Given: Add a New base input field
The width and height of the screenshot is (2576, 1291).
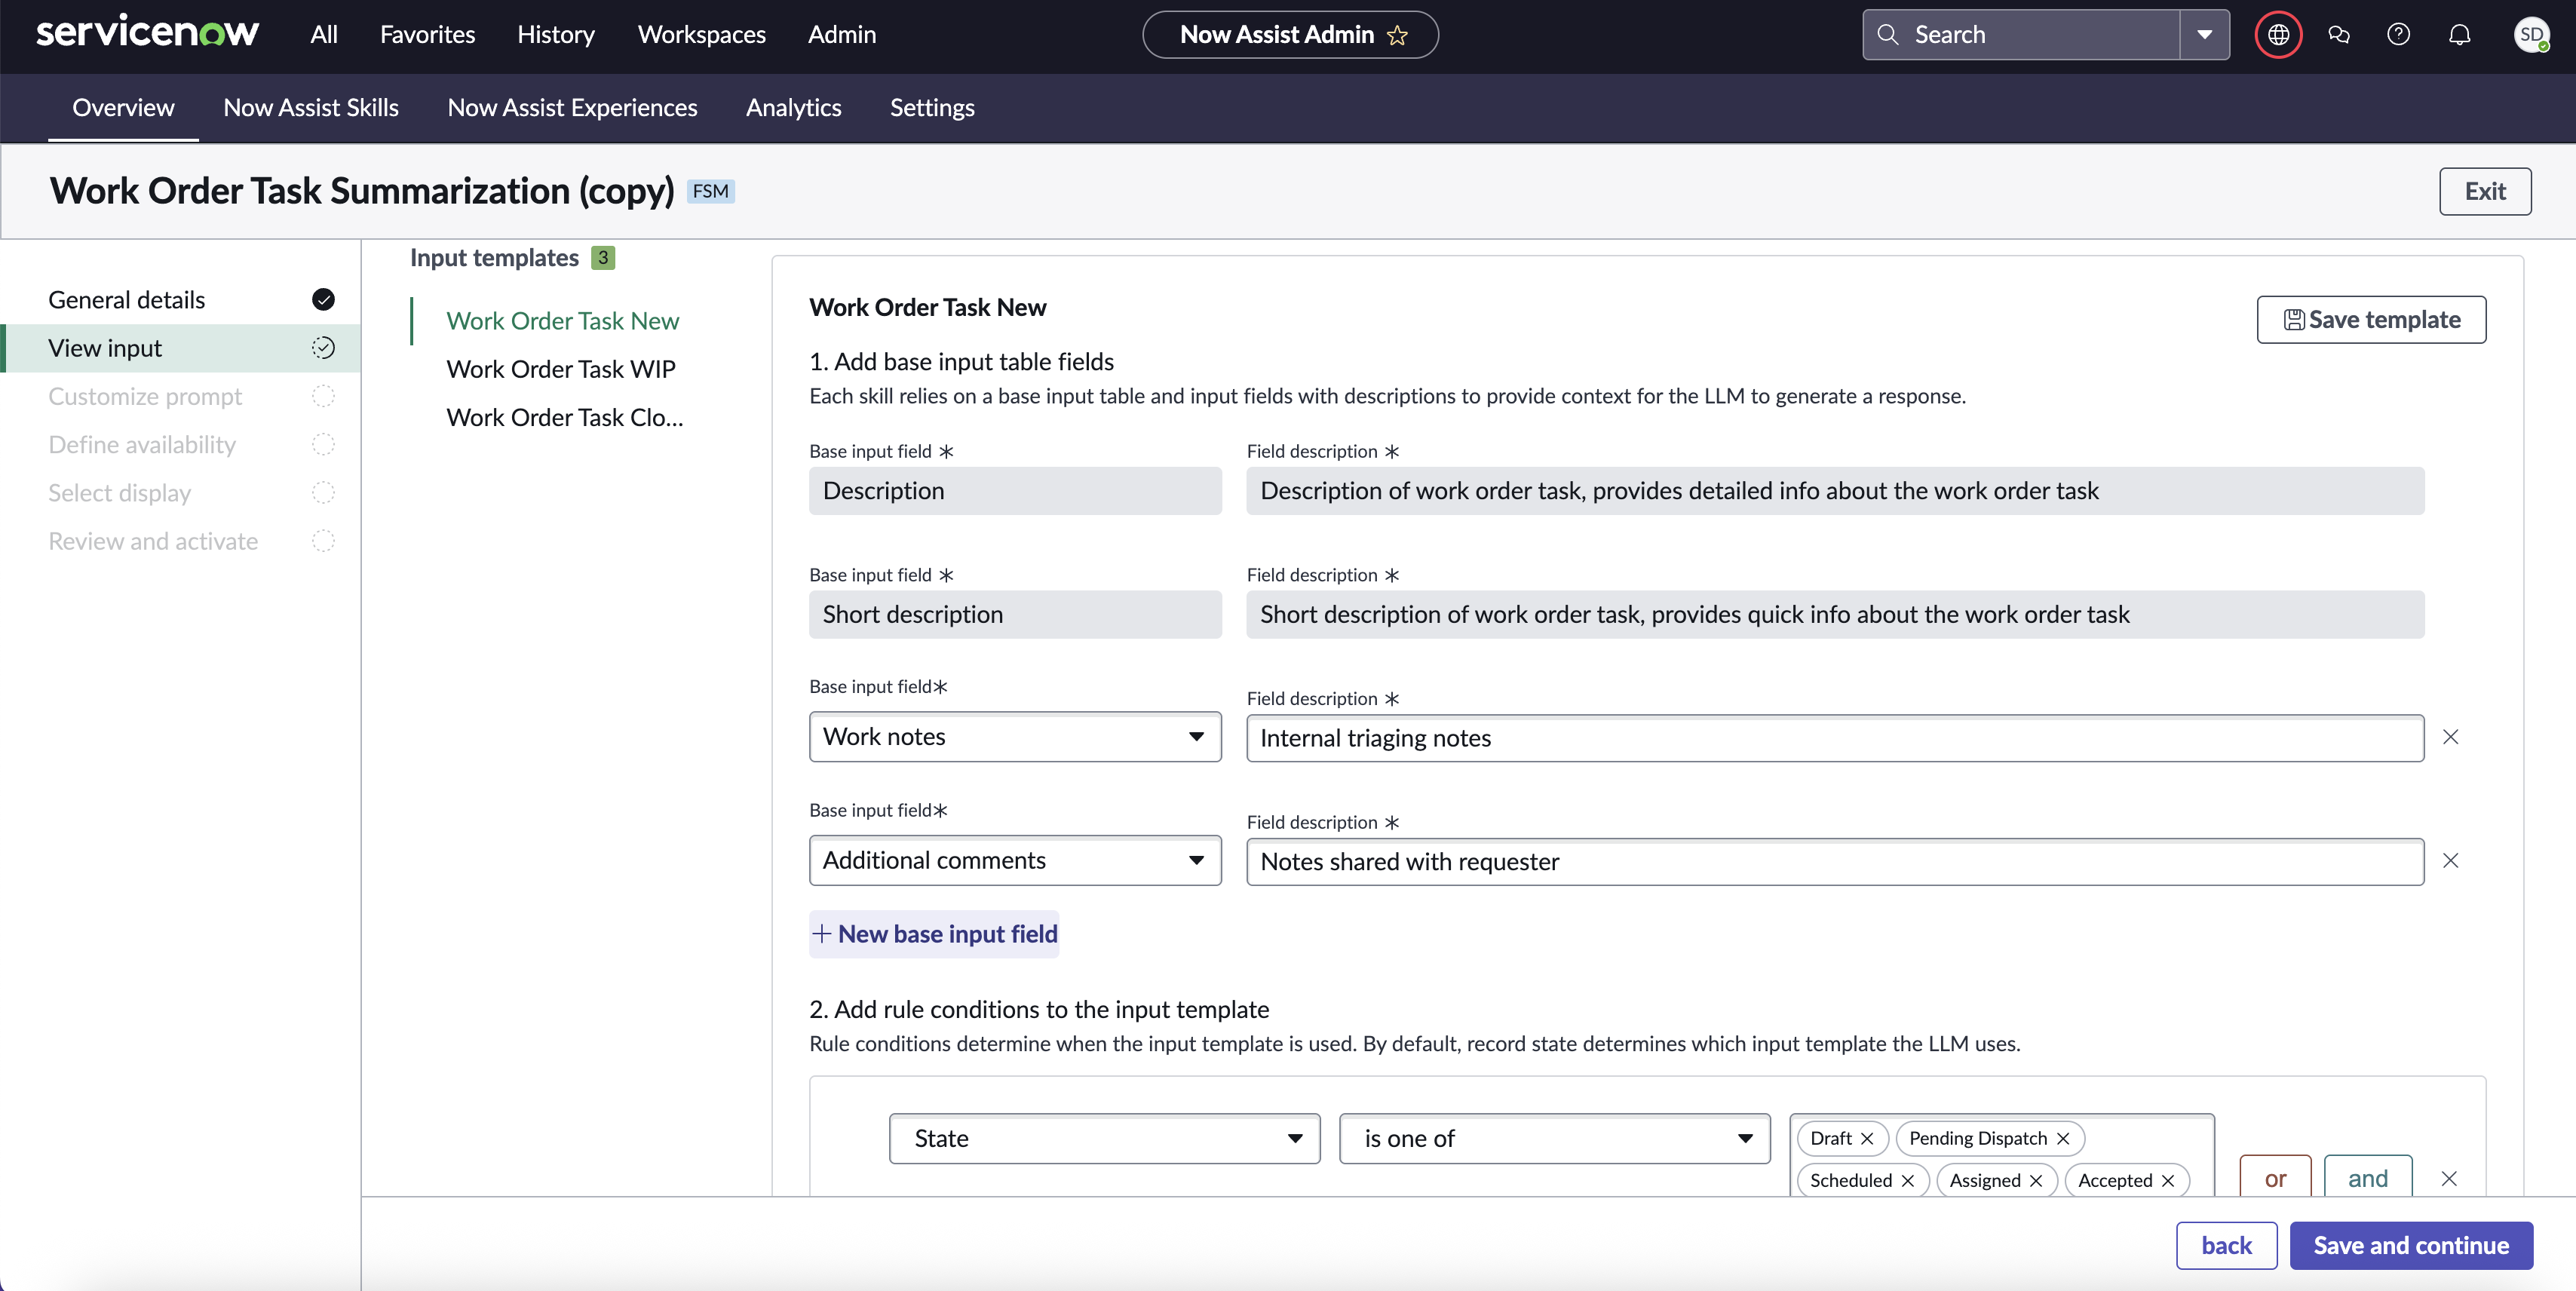Looking at the screenshot, I should [934, 933].
